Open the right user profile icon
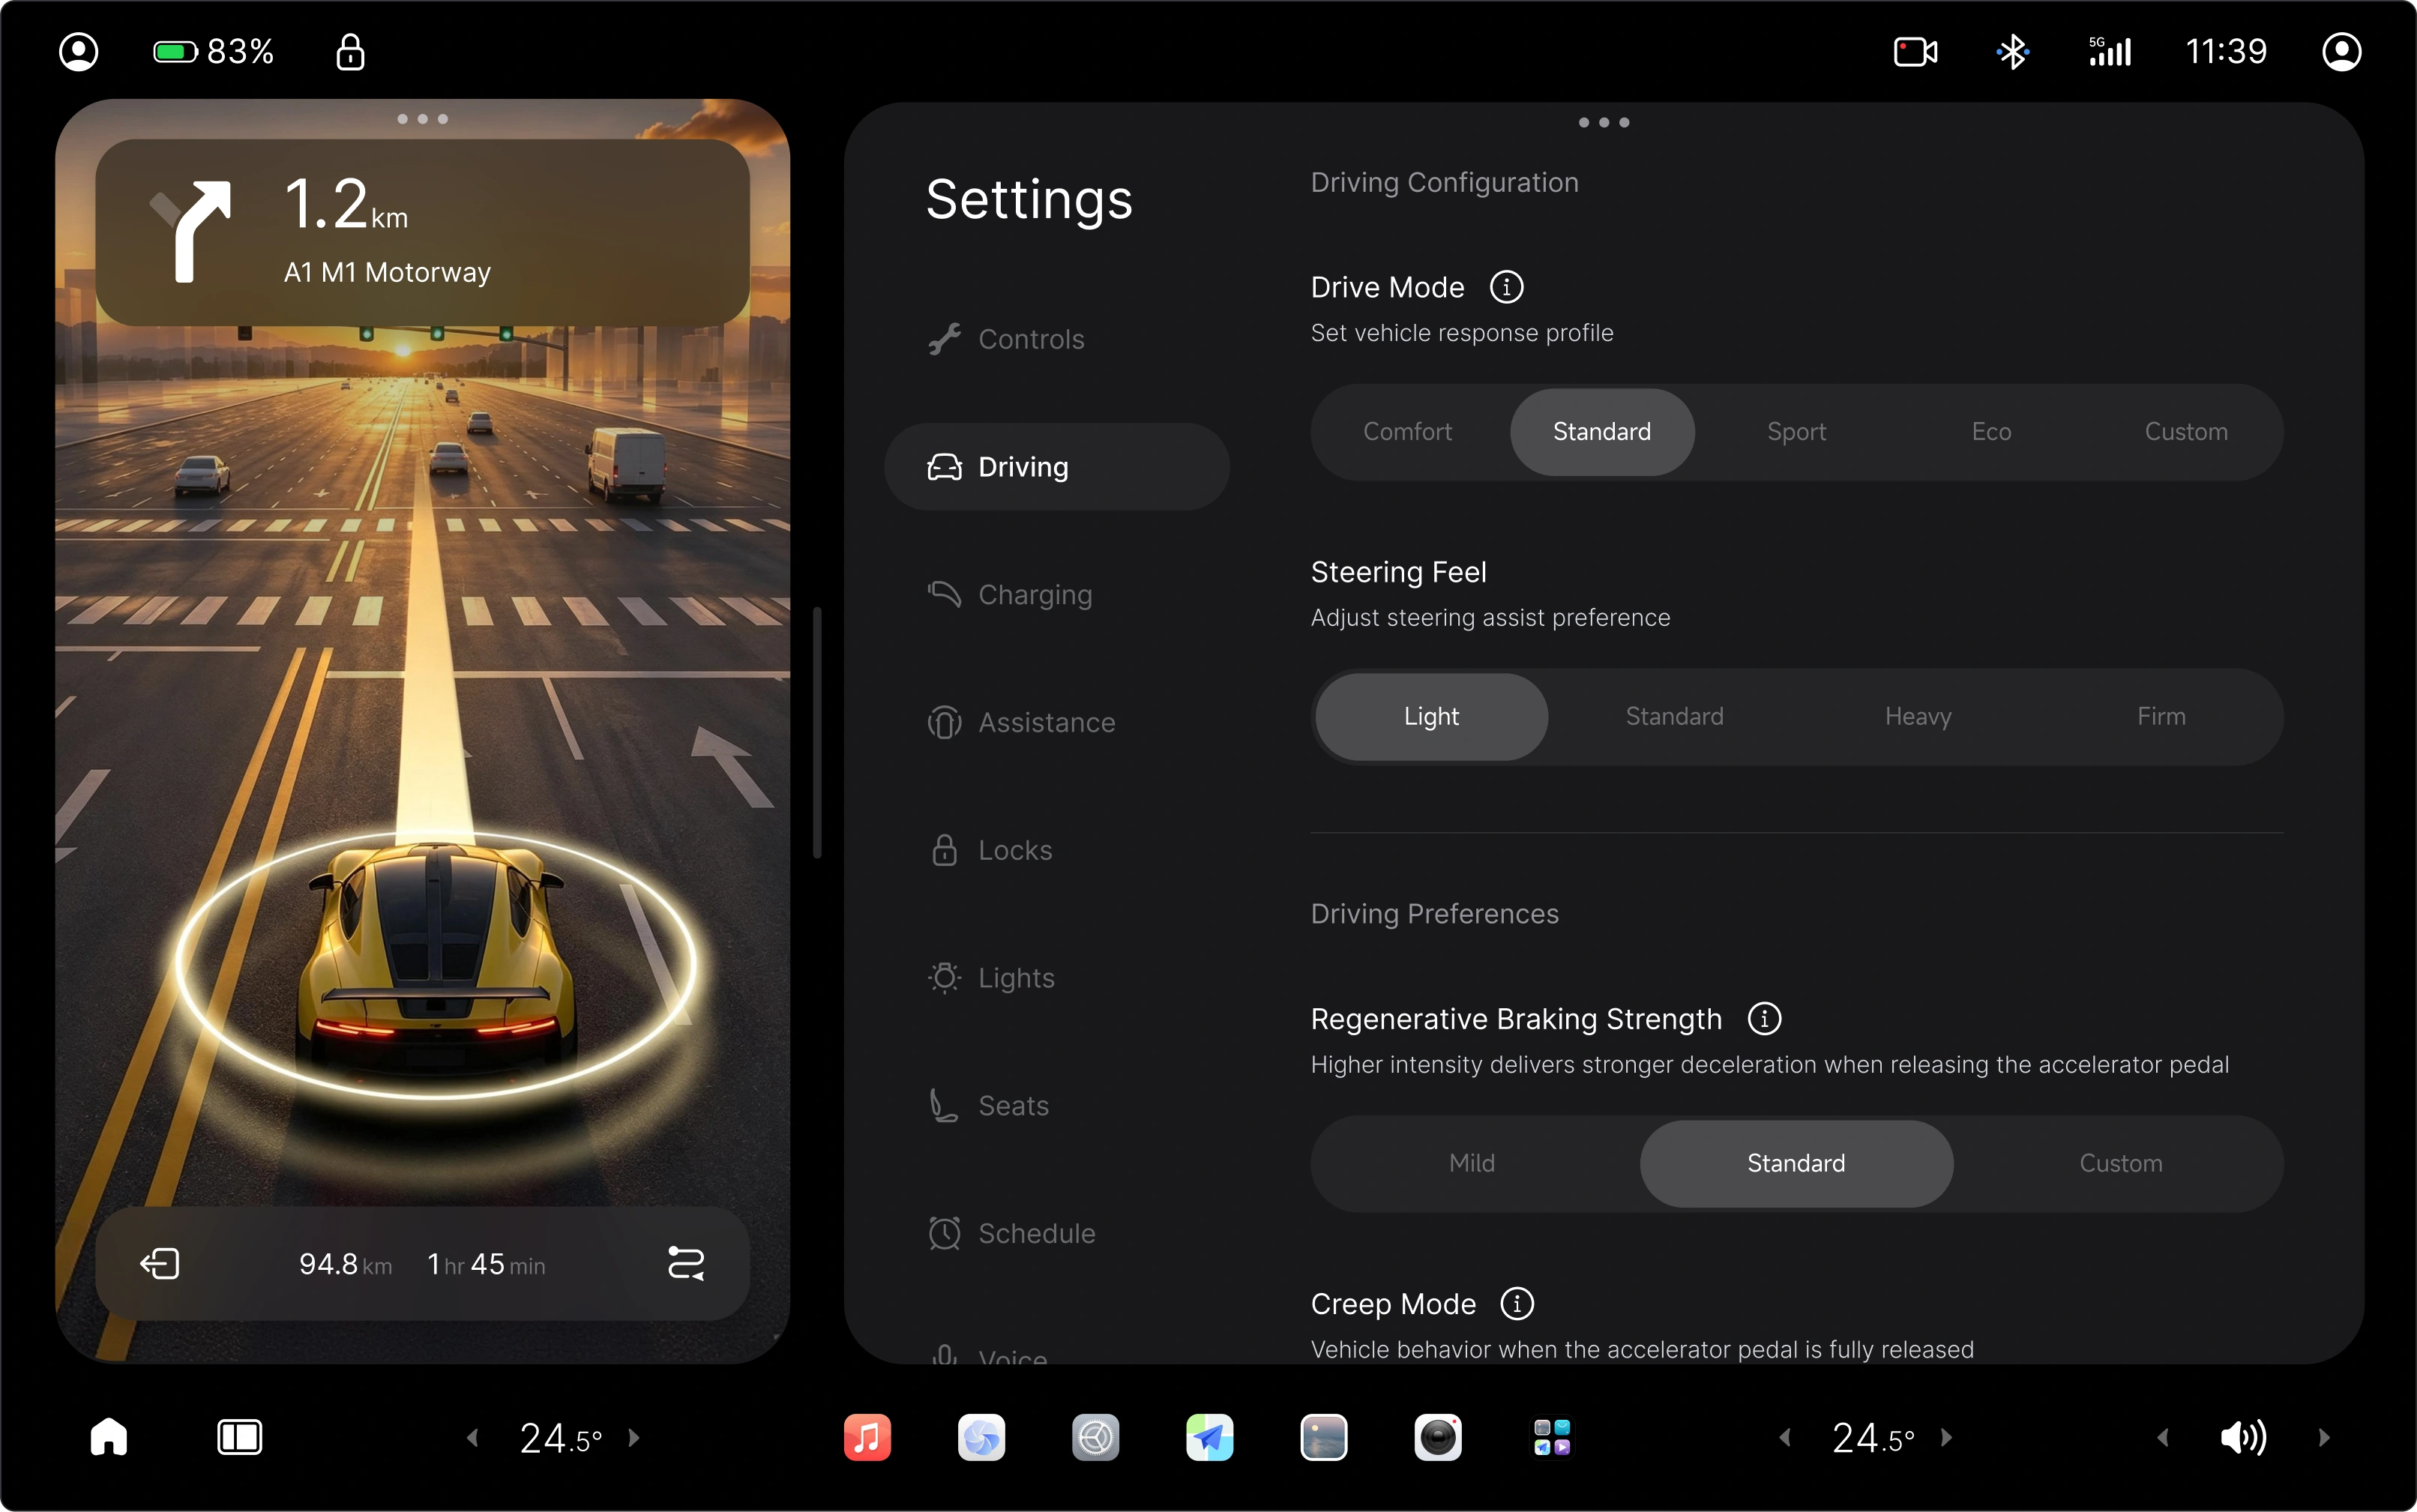 tap(2342, 51)
